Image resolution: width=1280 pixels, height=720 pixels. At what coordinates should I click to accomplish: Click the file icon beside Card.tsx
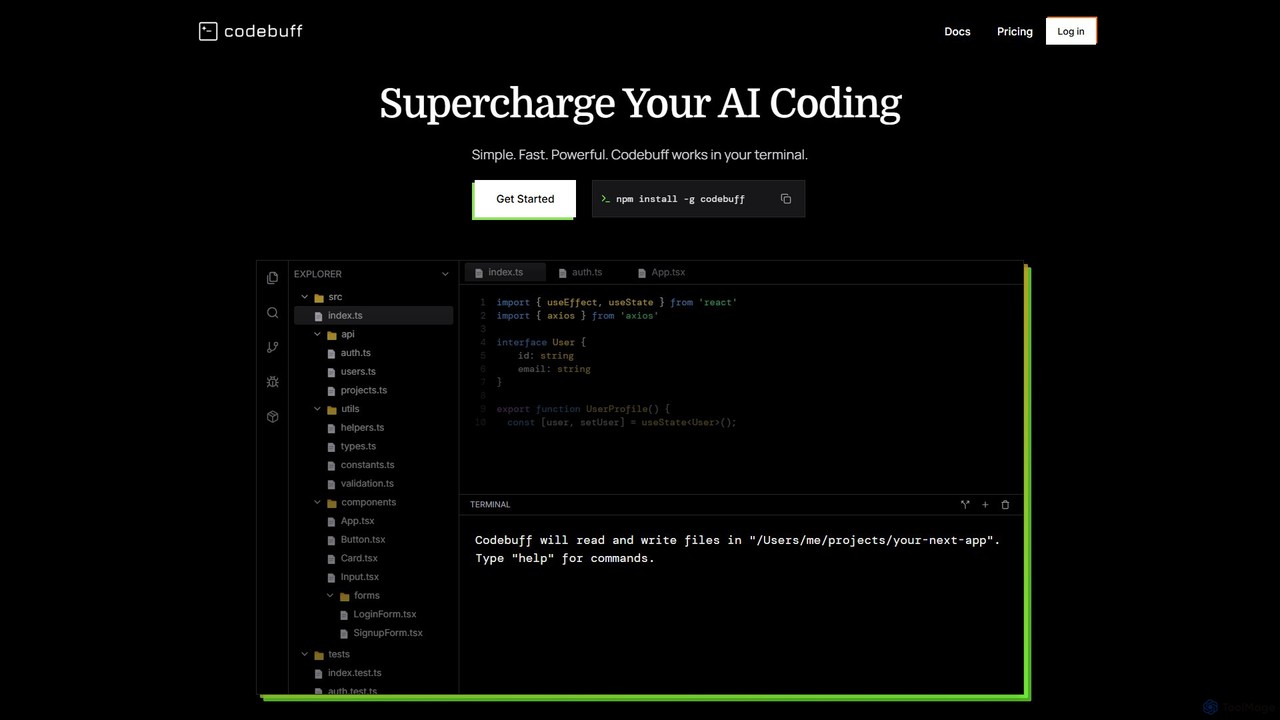pos(332,559)
